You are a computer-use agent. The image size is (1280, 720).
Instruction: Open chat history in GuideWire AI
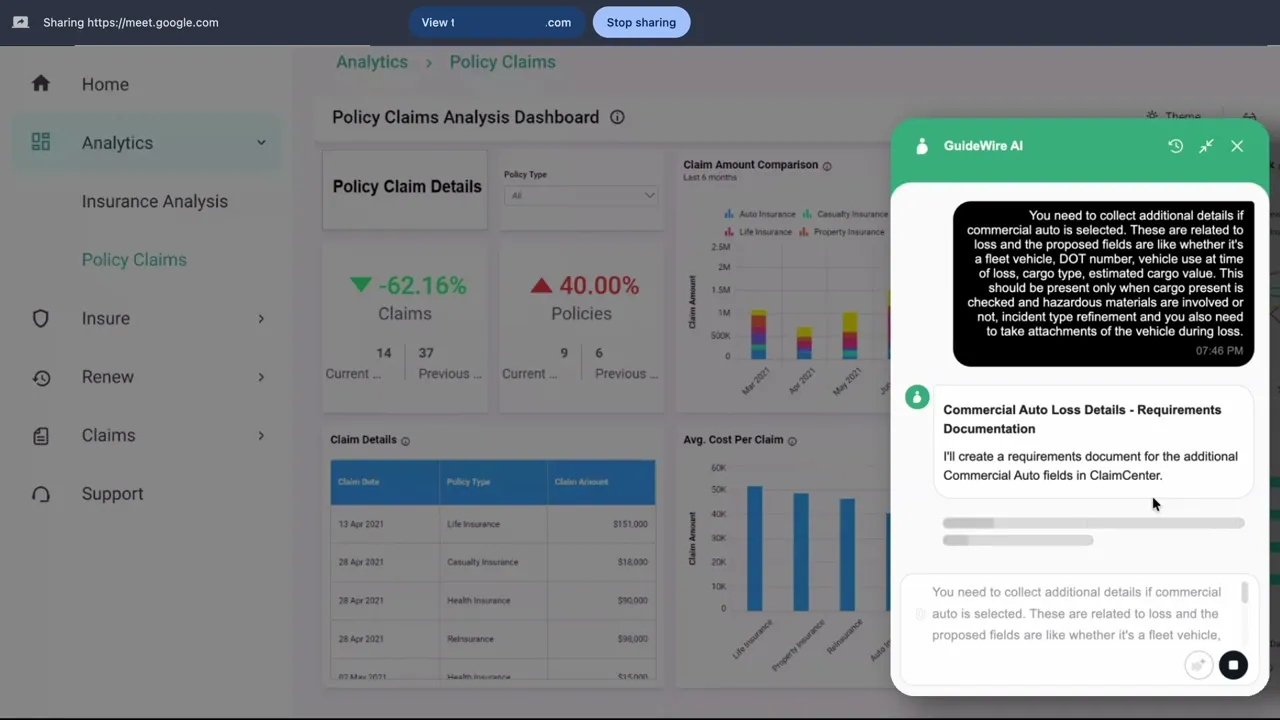click(x=1176, y=146)
